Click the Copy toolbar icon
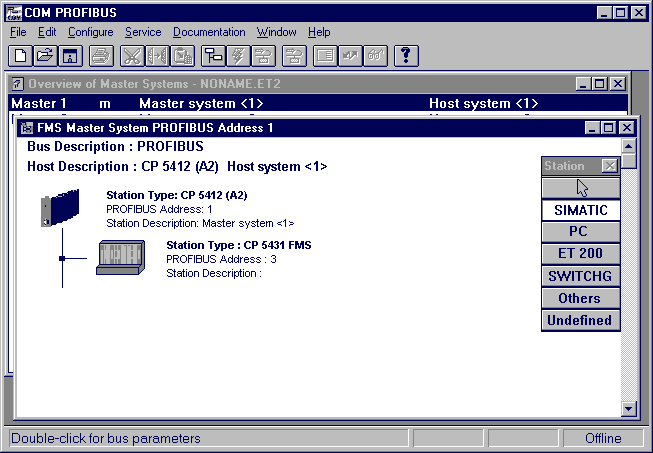The image size is (653, 453). (157, 56)
